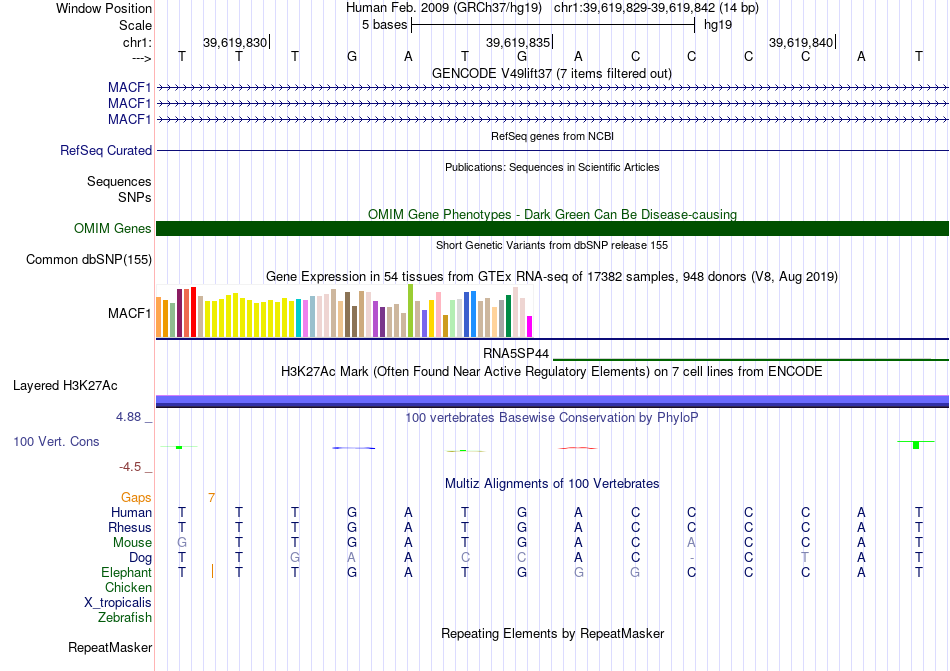Select the OMIM Genes side label

pos(113,228)
